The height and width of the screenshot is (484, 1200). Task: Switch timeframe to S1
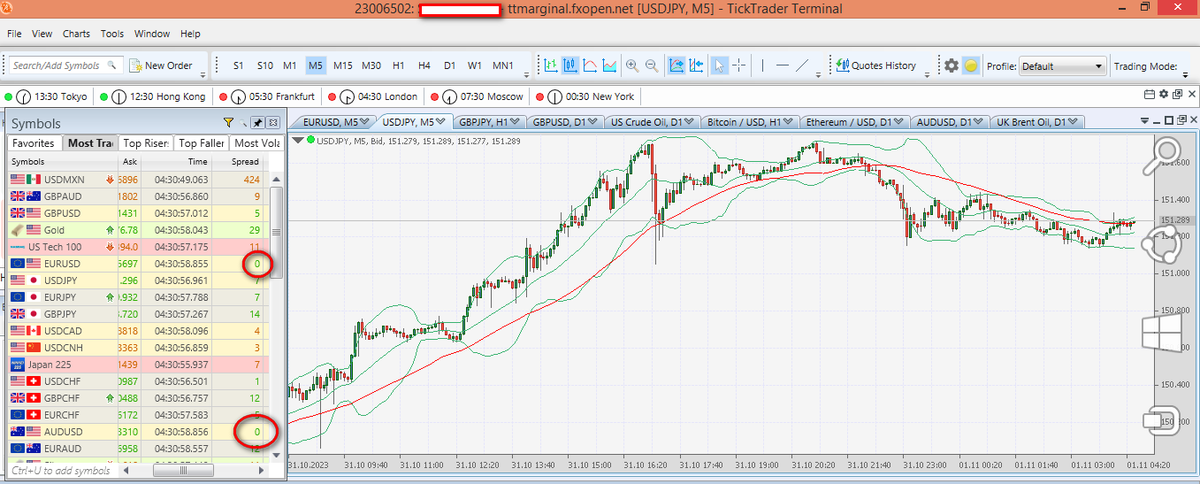[238, 66]
